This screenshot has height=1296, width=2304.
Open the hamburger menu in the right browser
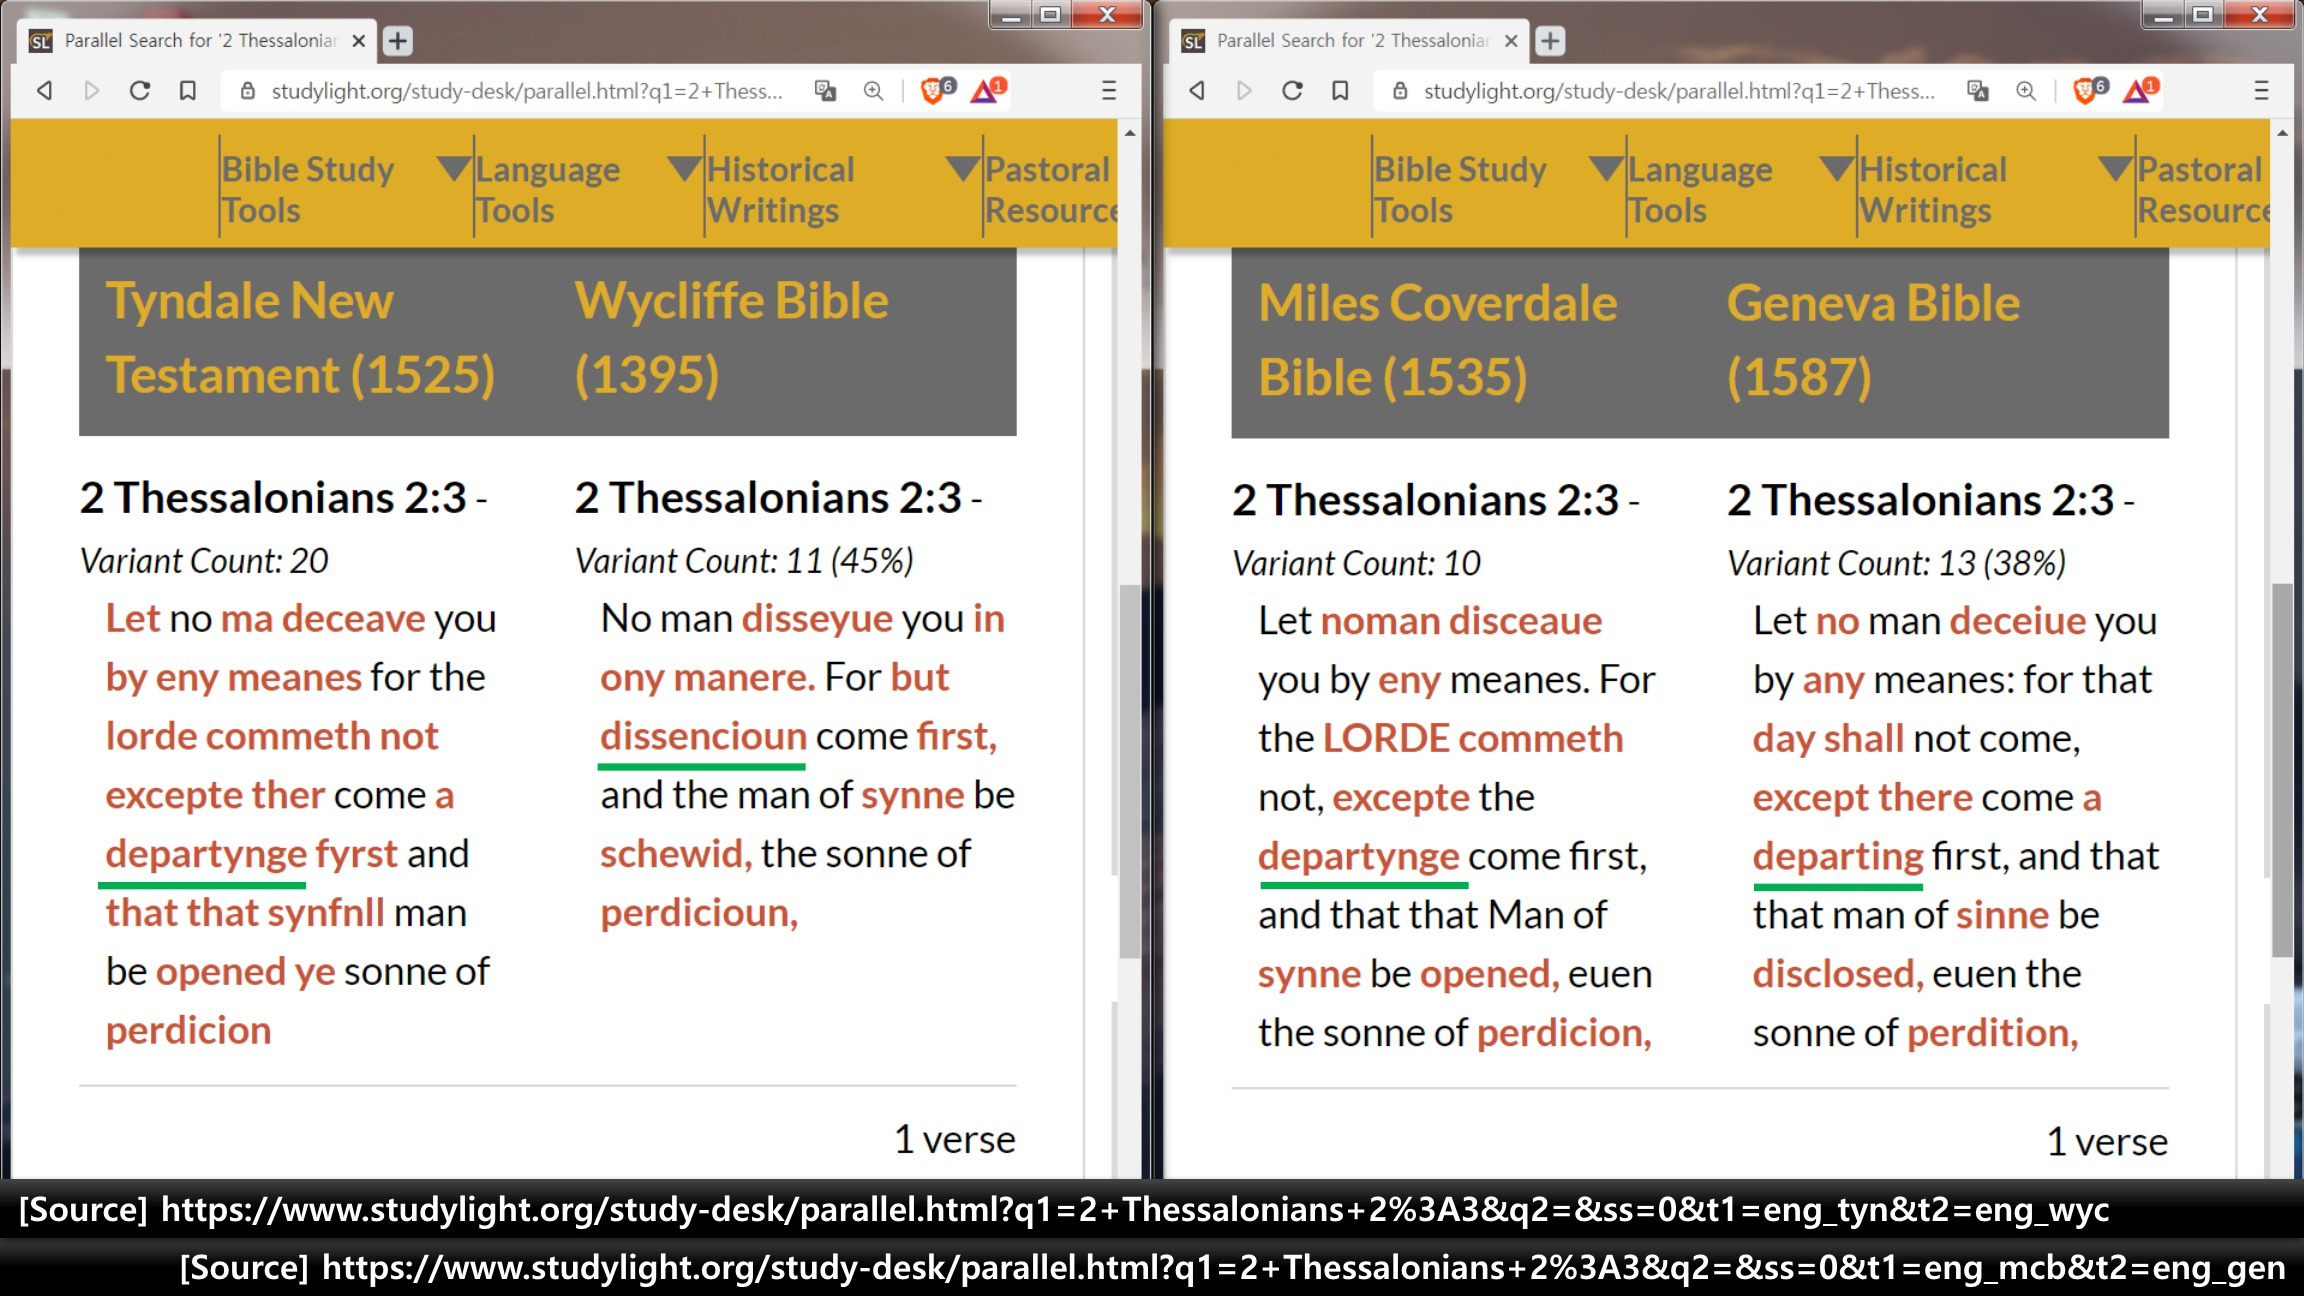tap(2261, 91)
